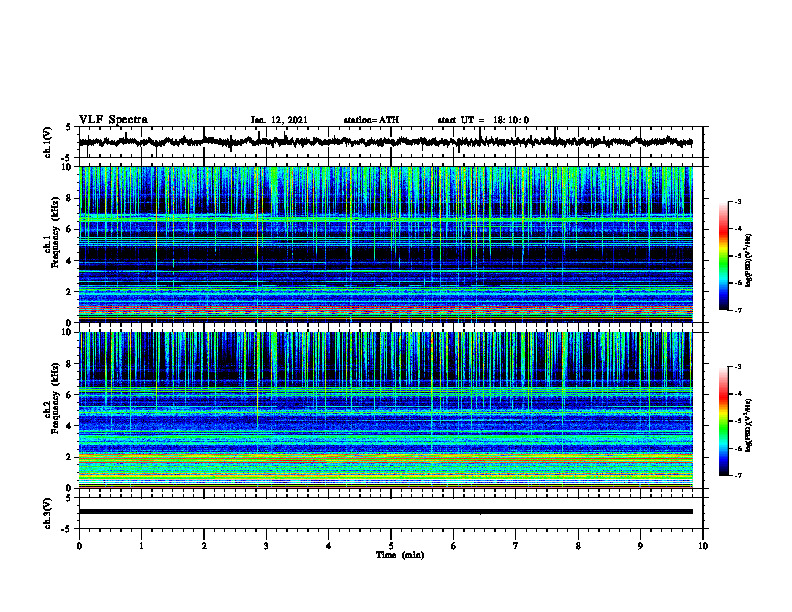Click the ch.2 spectrogram color scale bar
792x612 pixels.
click(x=724, y=421)
